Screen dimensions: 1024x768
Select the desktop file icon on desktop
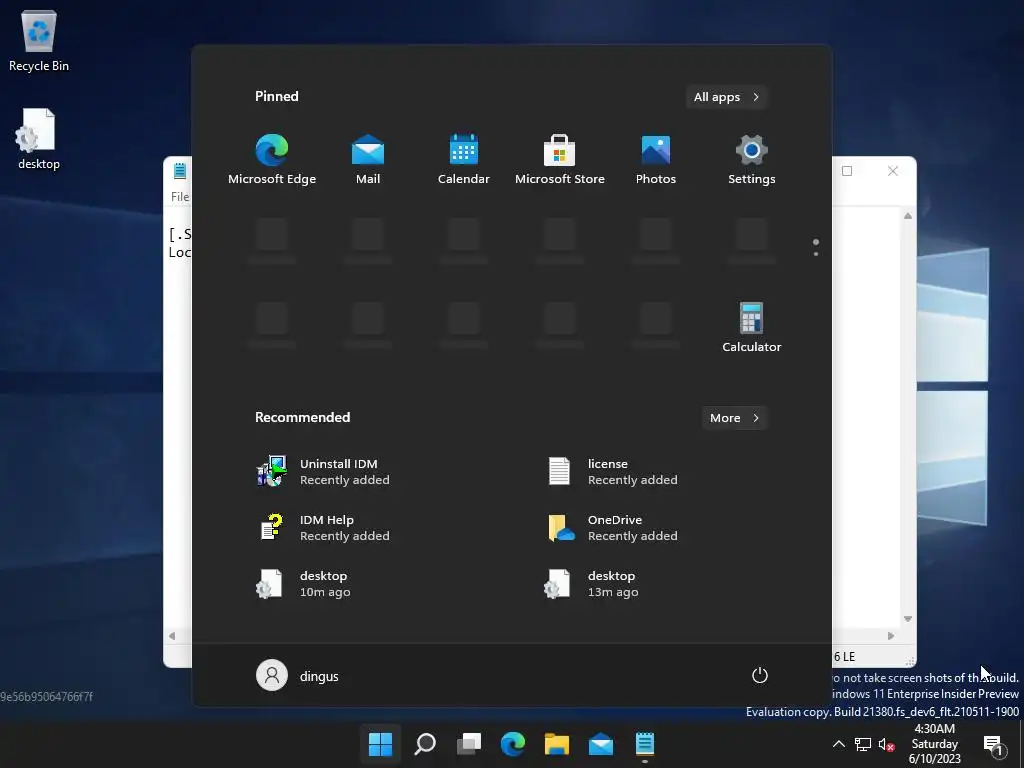point(39,139)
